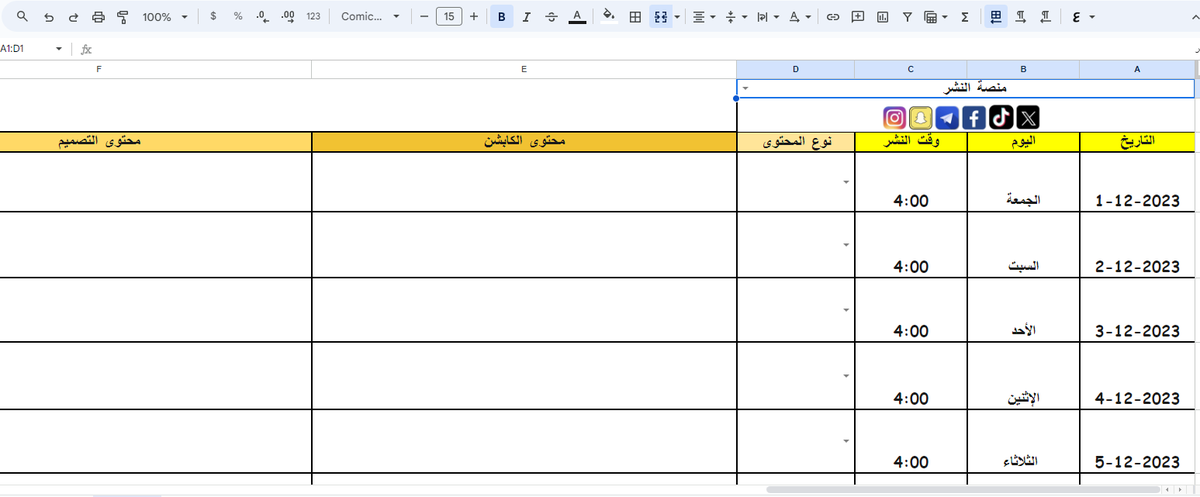Select column E header
Image resolution: width=1200 pixels, height=497 pixels.
tap(524, 69)
